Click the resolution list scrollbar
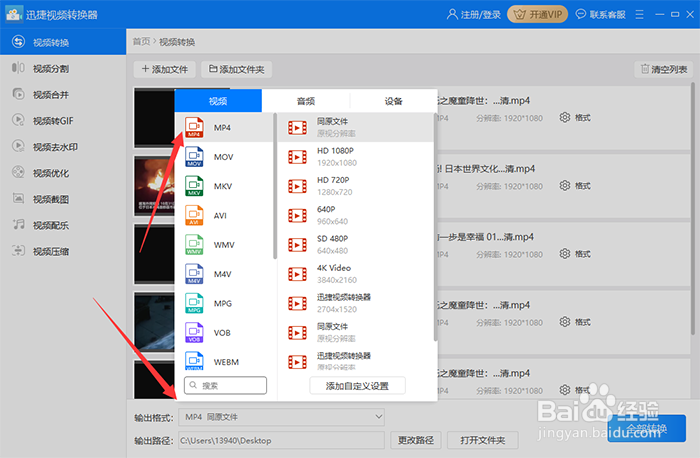700x458 pixels. pyautogui.click(x=435, y=228)
